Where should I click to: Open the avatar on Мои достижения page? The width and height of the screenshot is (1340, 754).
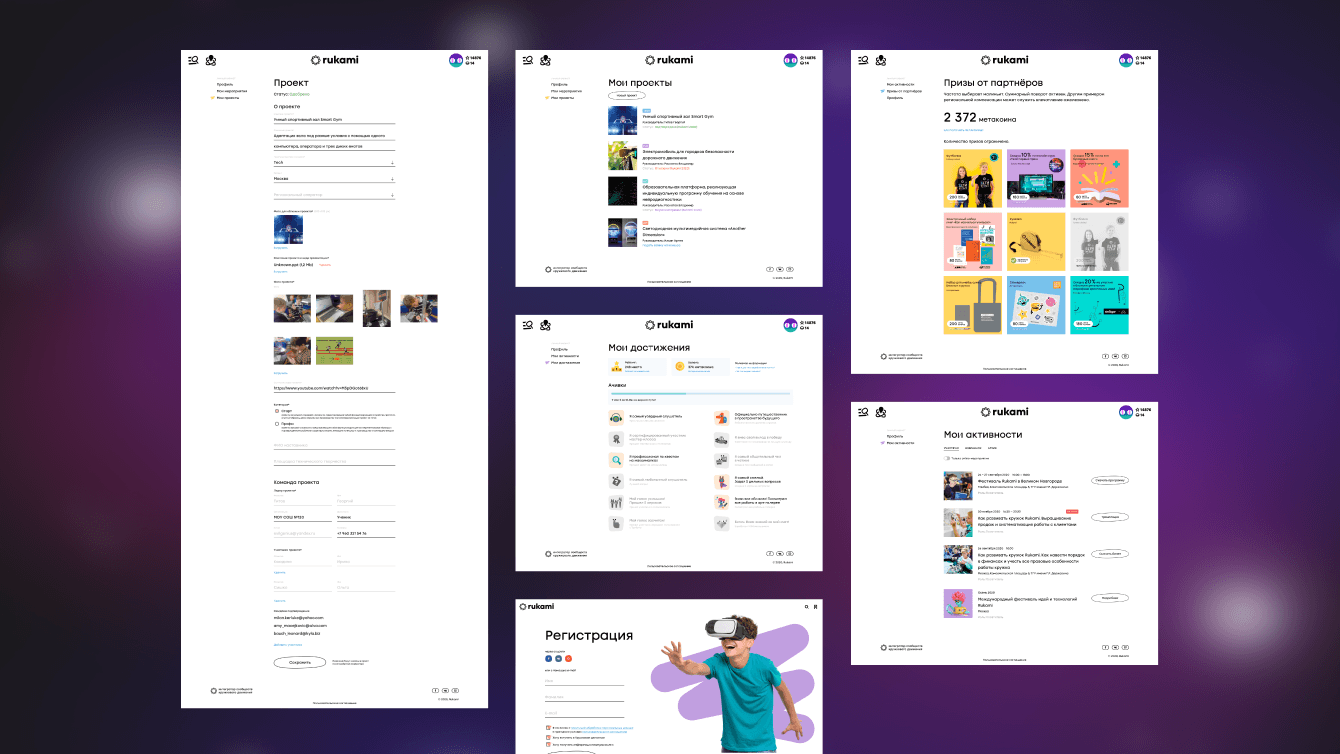point(790,325)
